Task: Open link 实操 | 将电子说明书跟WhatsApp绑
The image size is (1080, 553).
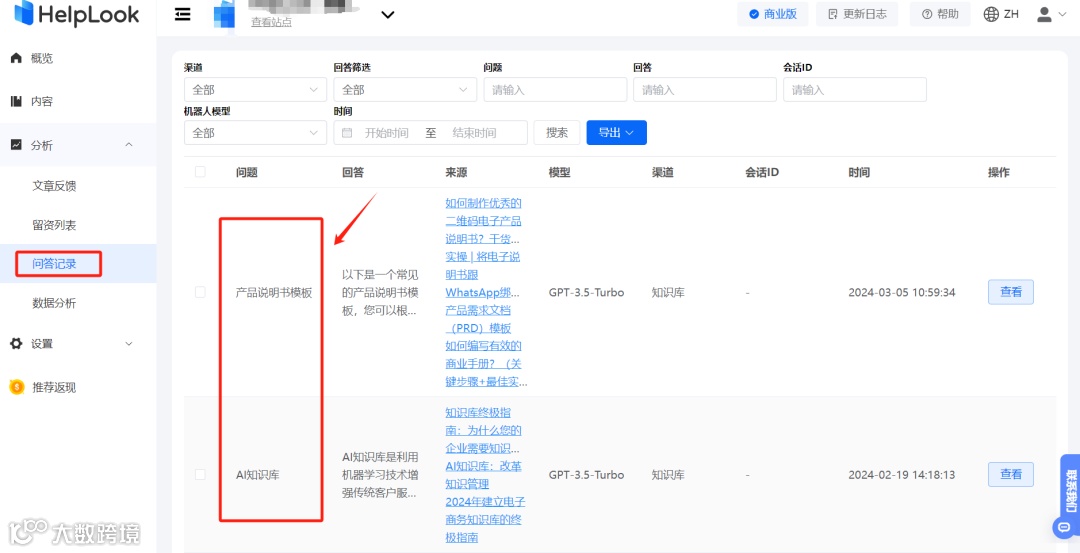Action: 482,274
